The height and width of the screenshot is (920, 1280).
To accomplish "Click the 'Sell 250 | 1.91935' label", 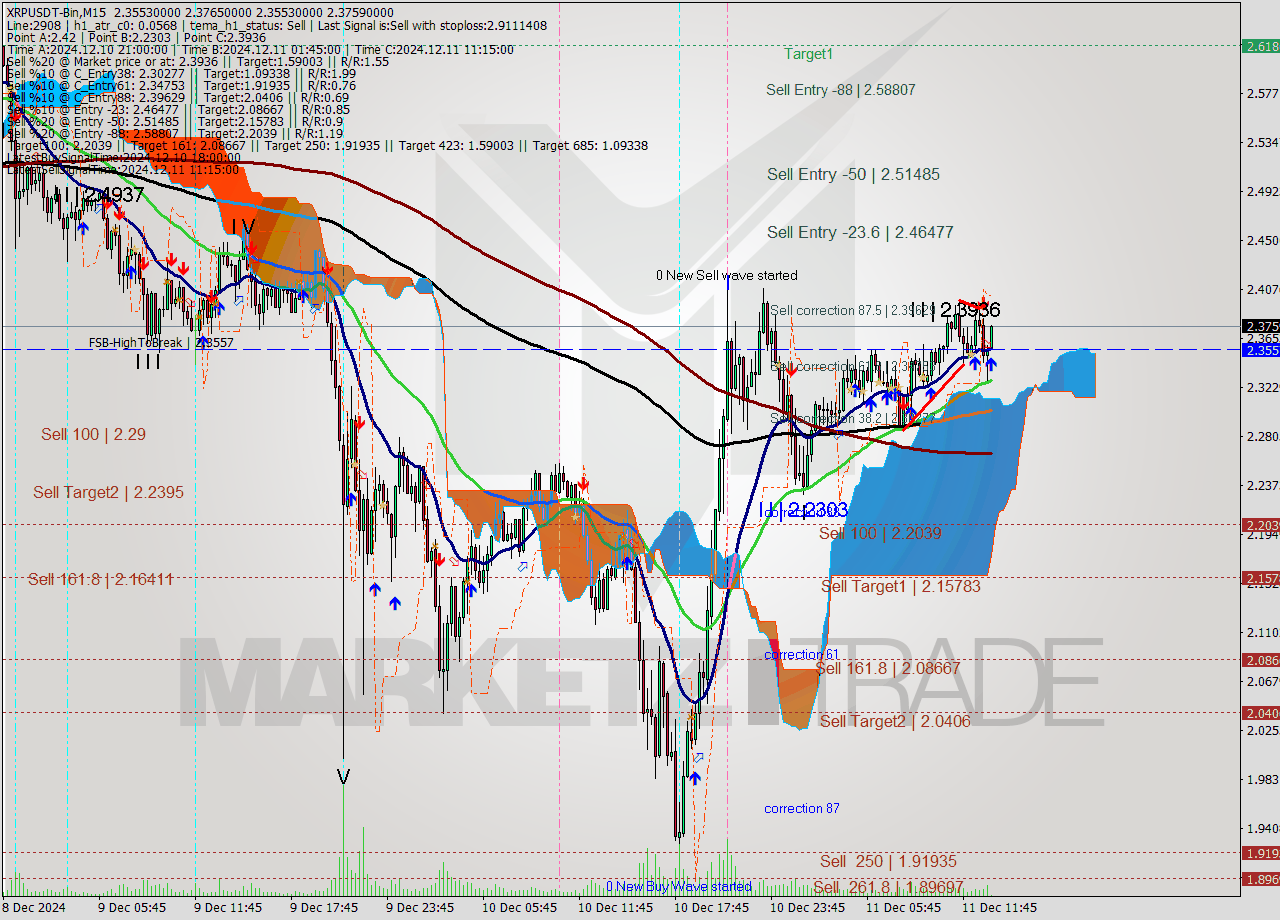I will pos(888,862).
